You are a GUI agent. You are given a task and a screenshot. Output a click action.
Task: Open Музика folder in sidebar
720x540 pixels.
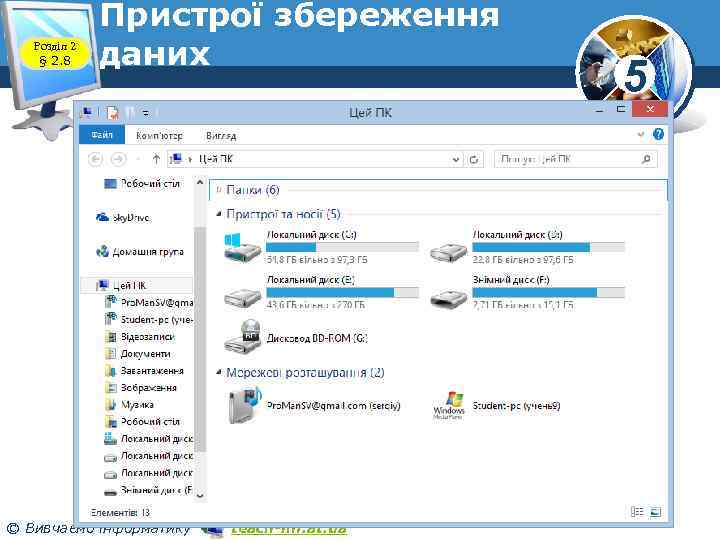129,405
